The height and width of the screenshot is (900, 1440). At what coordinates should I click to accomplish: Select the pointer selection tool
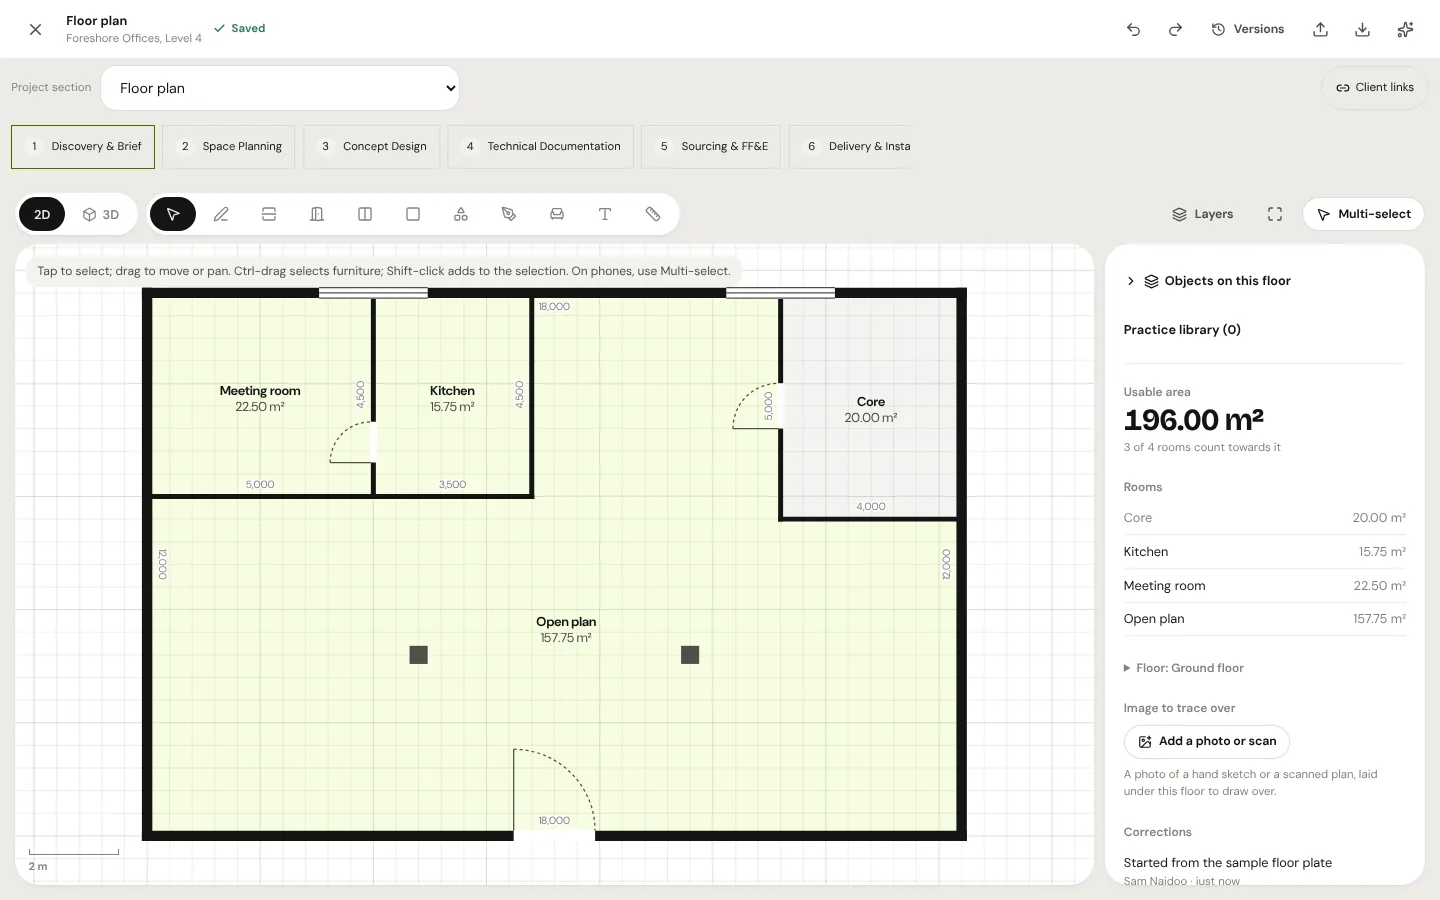pyautogui.click(x=173, y=214)
